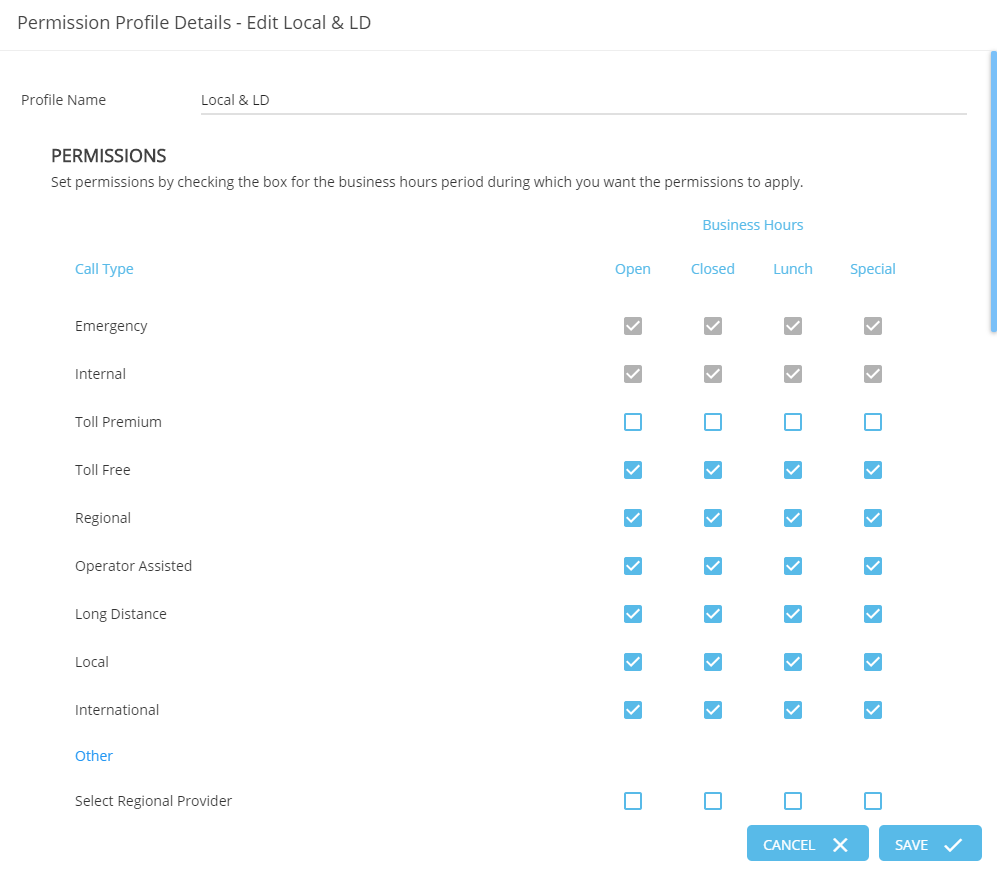Click the vertical scrollbar on right edge
997x873 pixels.
(x=993, y=192)
